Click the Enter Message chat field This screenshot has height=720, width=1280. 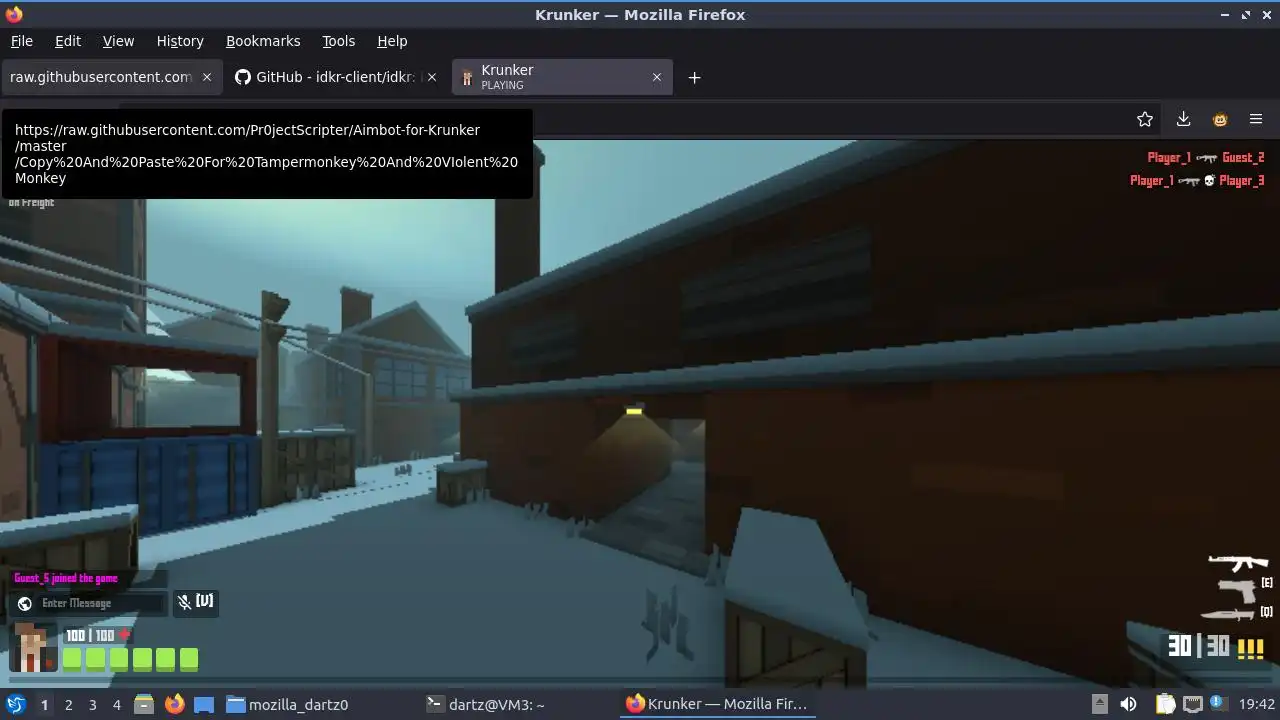coord(102,603)
